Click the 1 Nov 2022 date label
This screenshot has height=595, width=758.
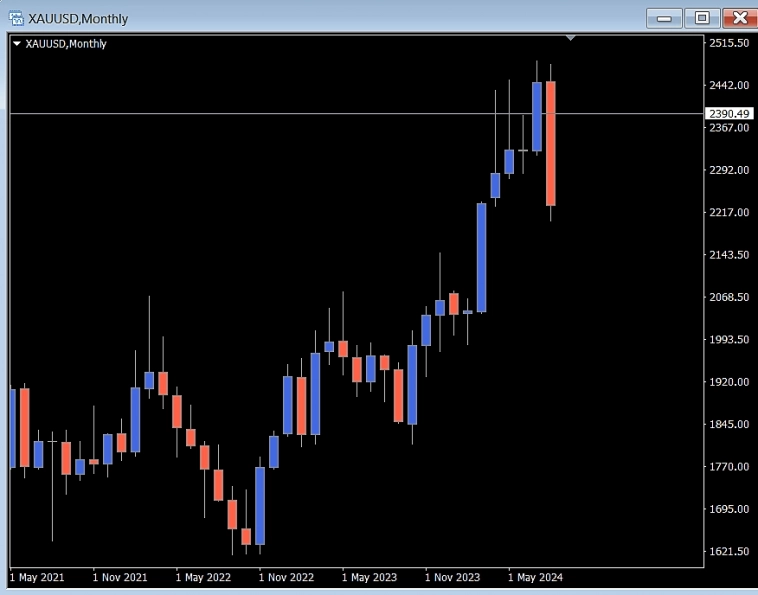[x=286, y=577]
